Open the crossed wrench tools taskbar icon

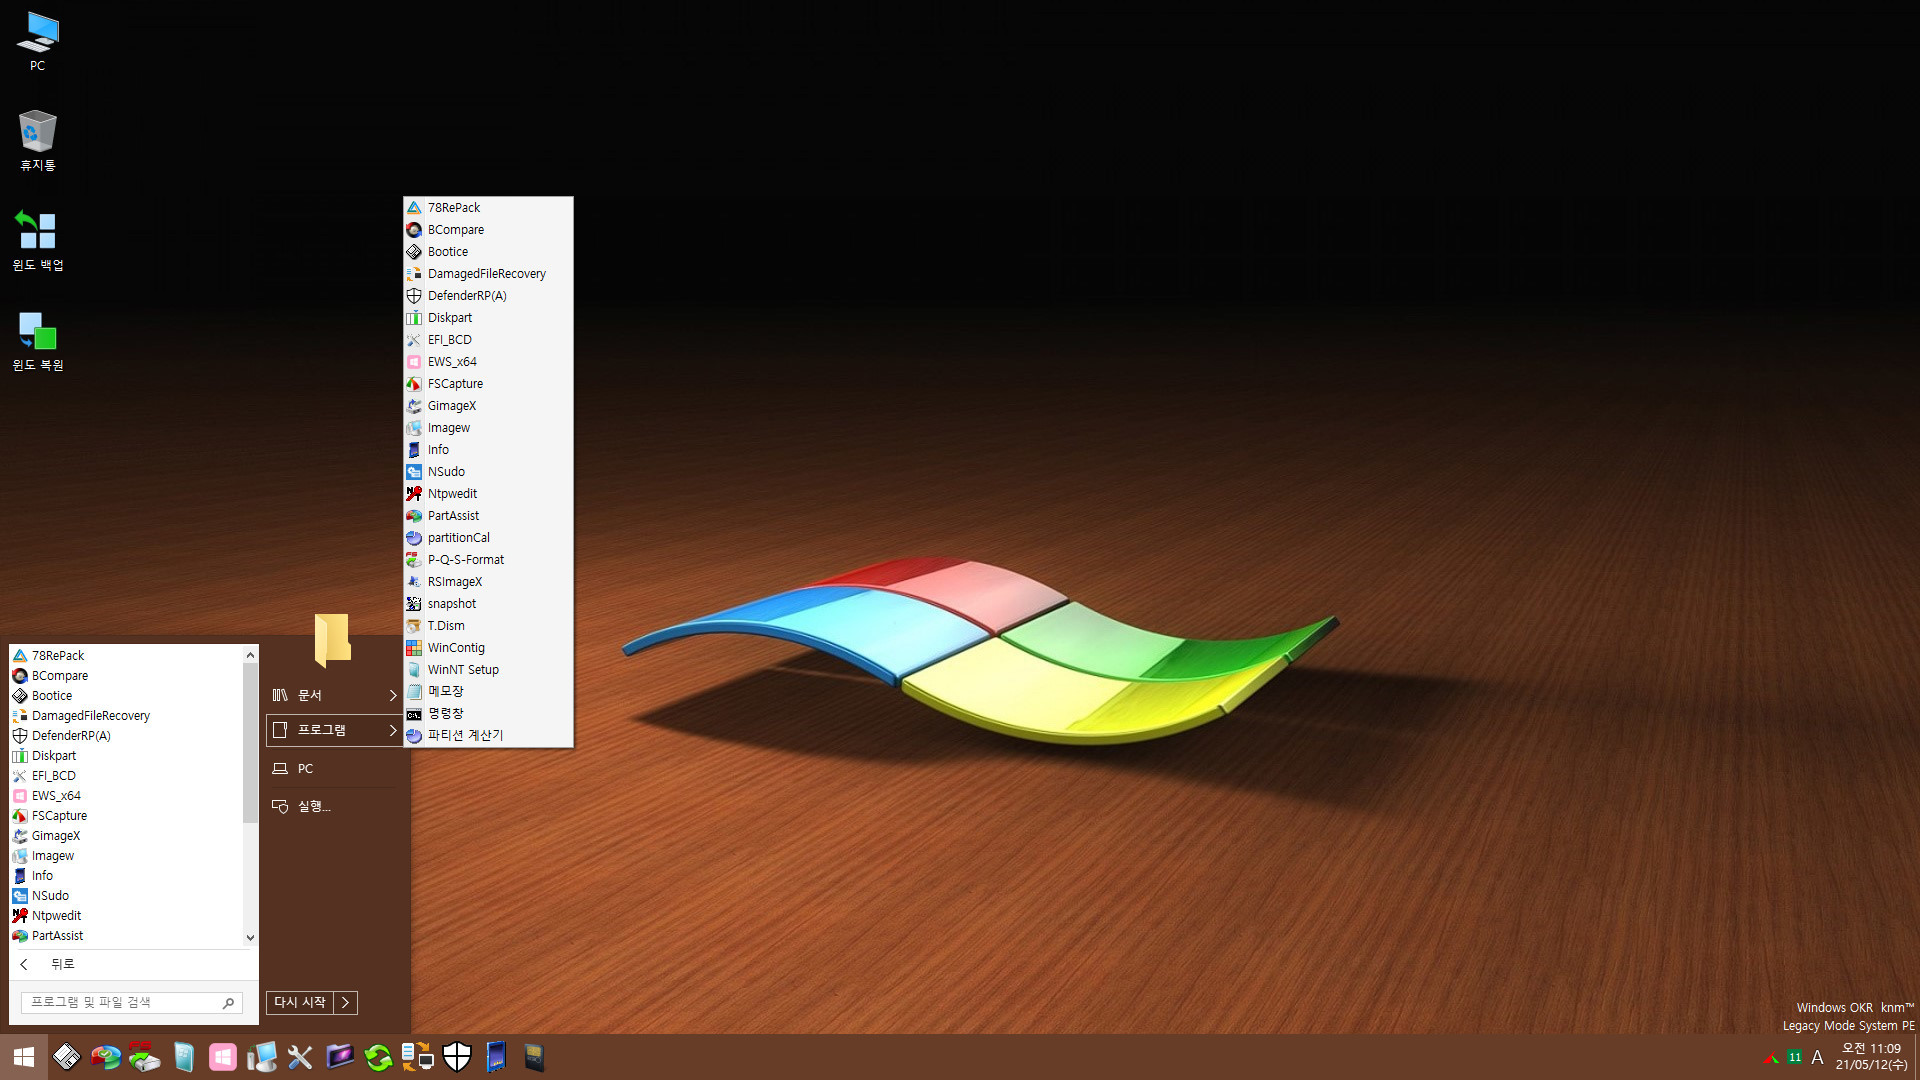[300, 1057]
